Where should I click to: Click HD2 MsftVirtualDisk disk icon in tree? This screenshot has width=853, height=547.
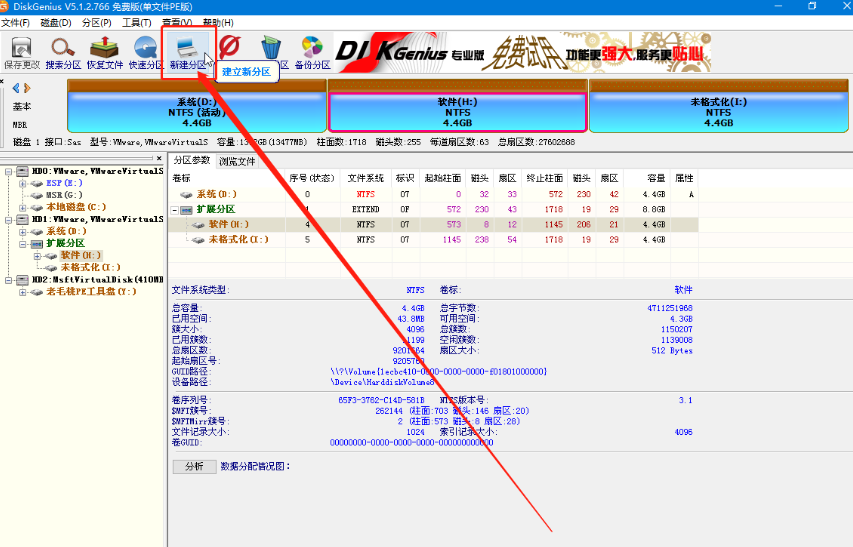click(22, 279)
